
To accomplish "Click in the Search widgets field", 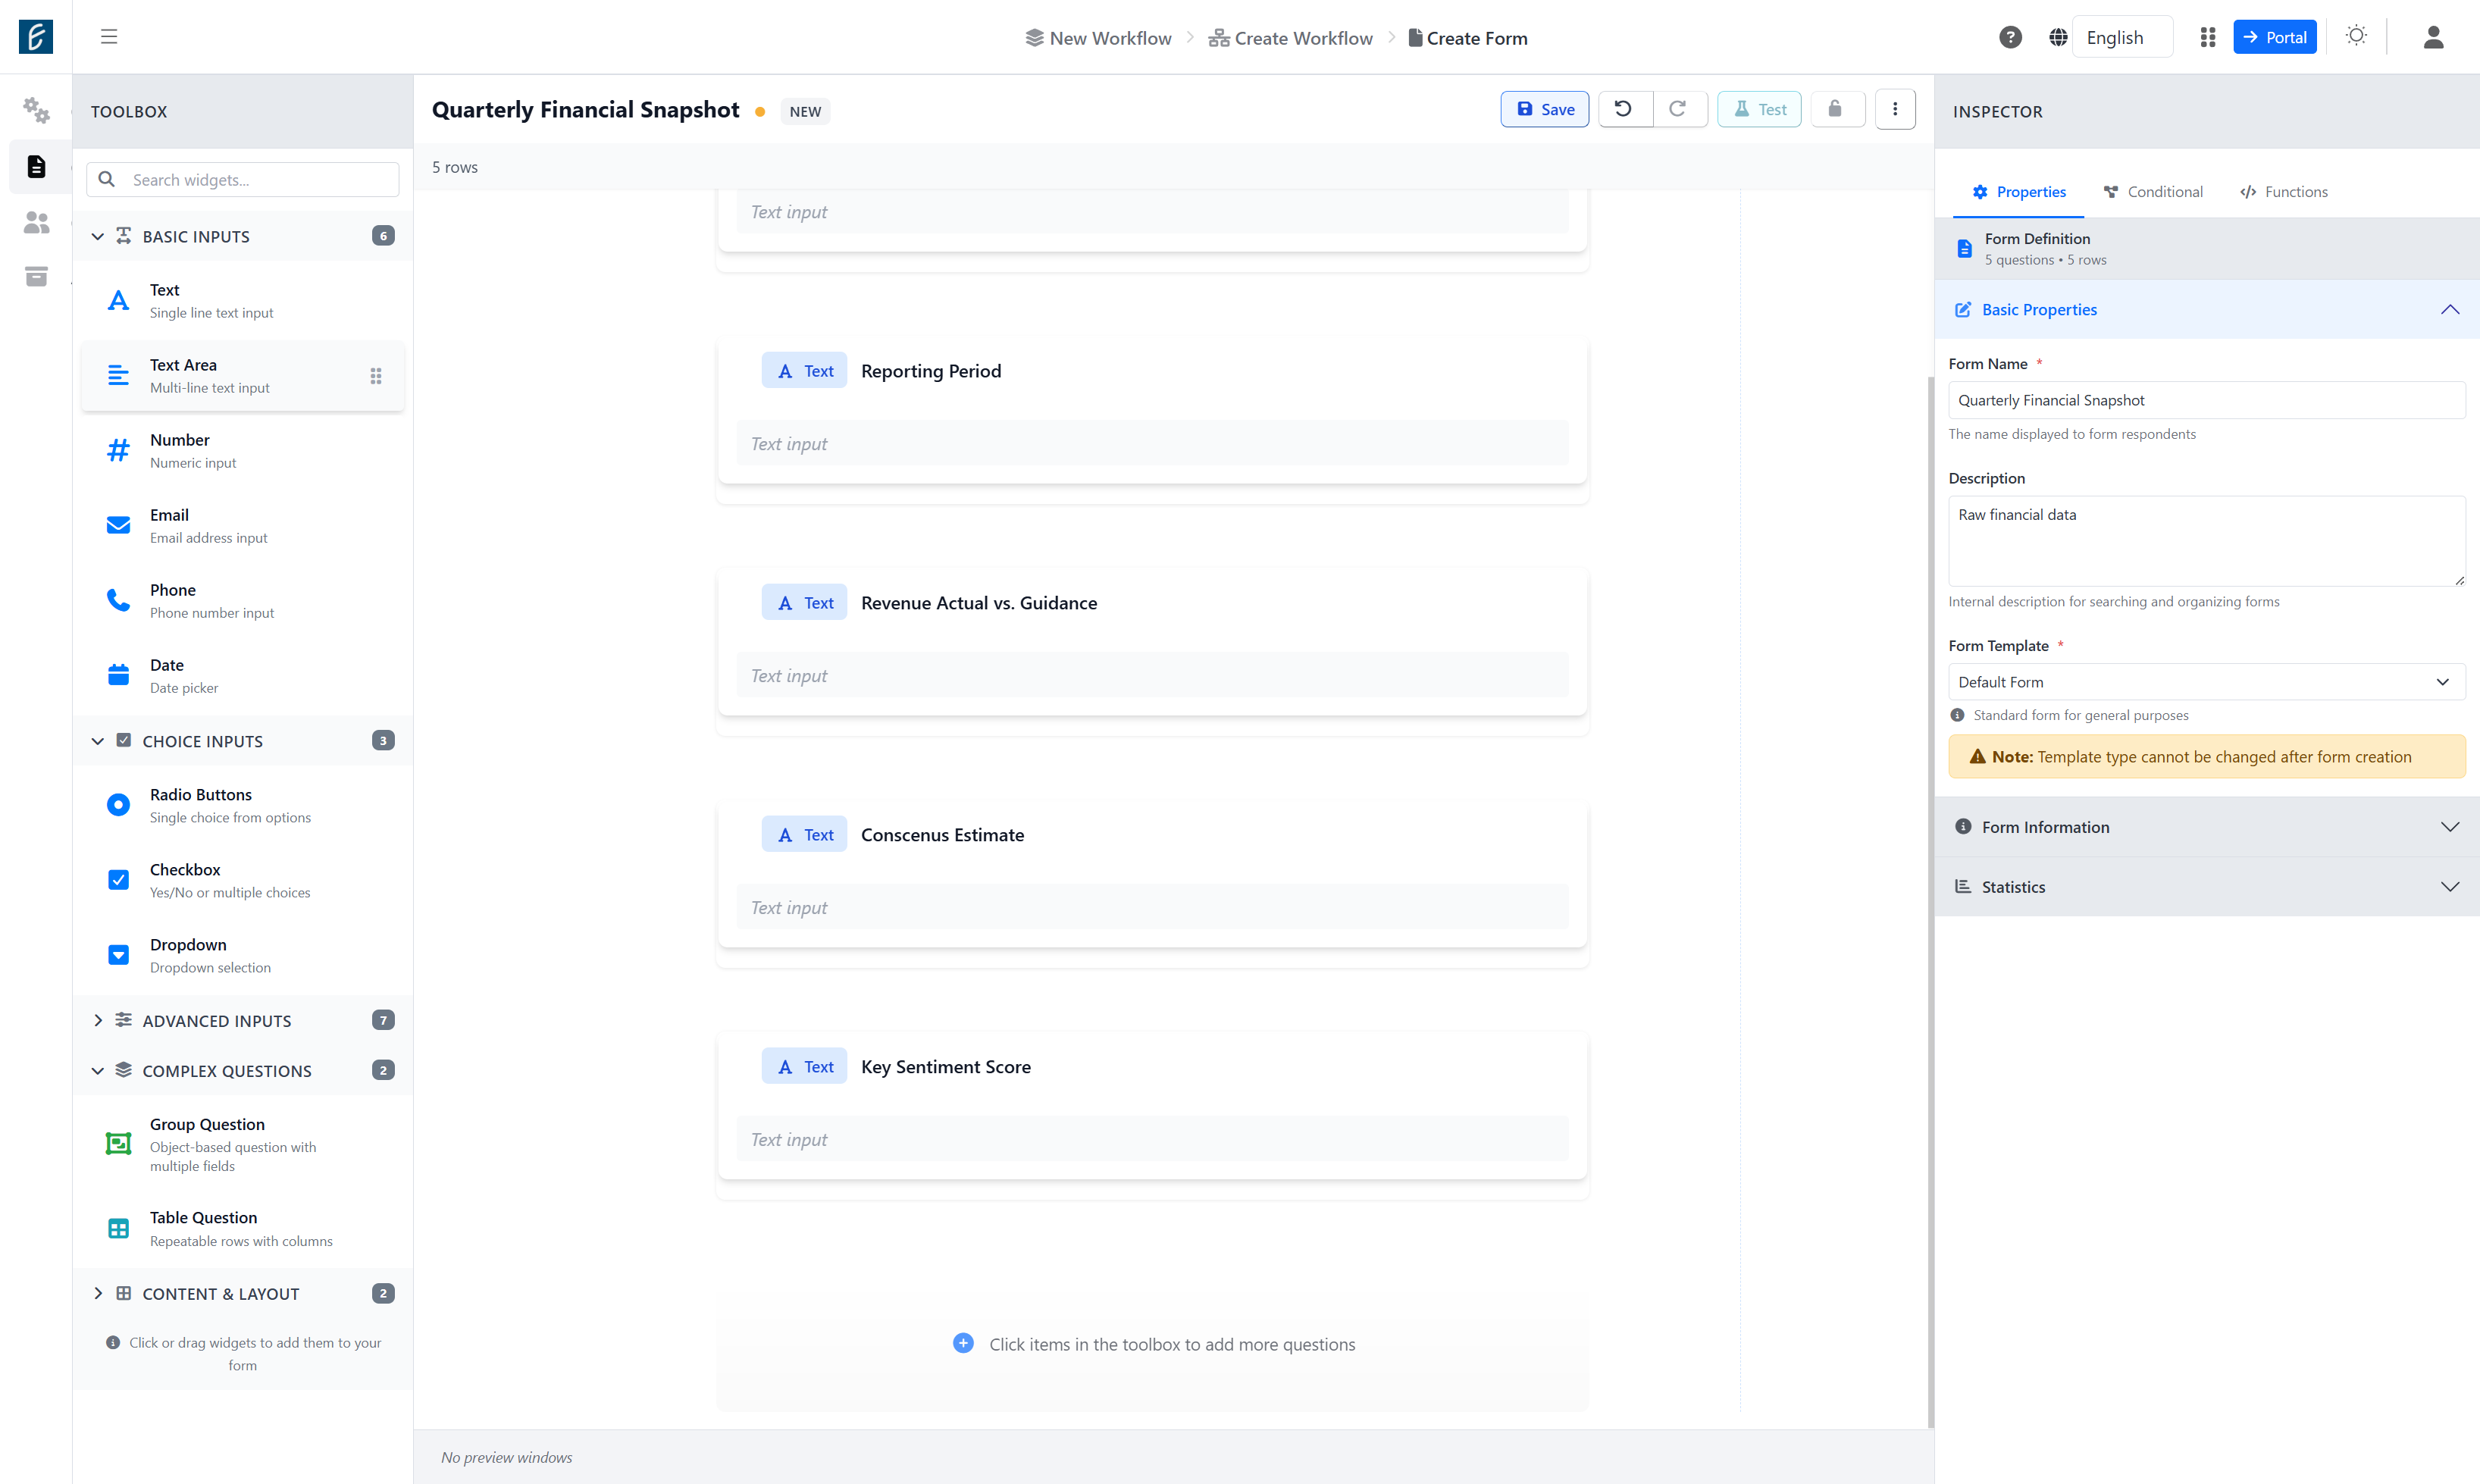I will pos(243,180).
